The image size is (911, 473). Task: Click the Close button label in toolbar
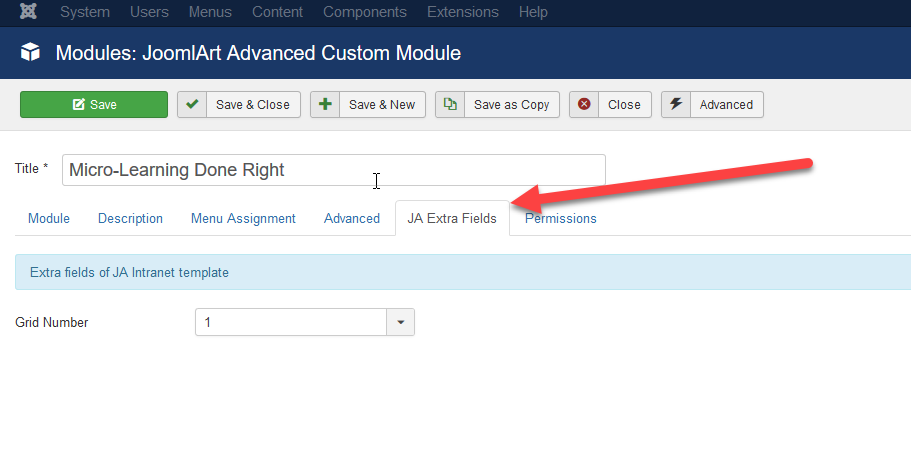(x=624, y=105)
